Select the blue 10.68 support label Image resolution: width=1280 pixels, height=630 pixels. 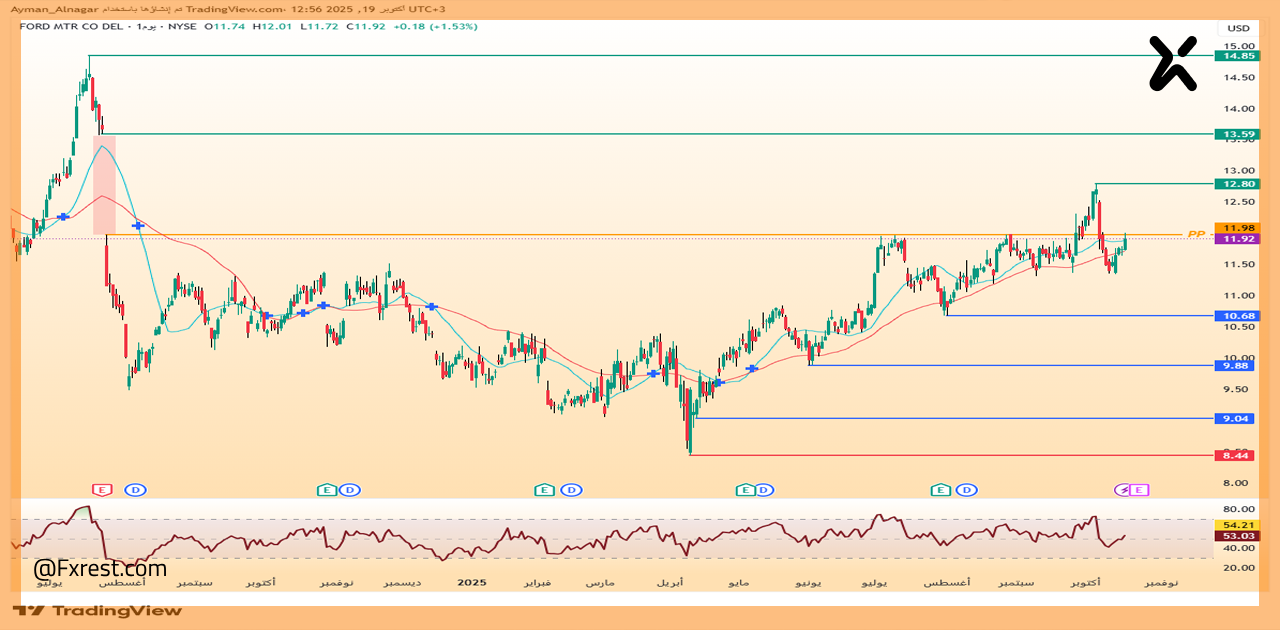pos(1237,316)
